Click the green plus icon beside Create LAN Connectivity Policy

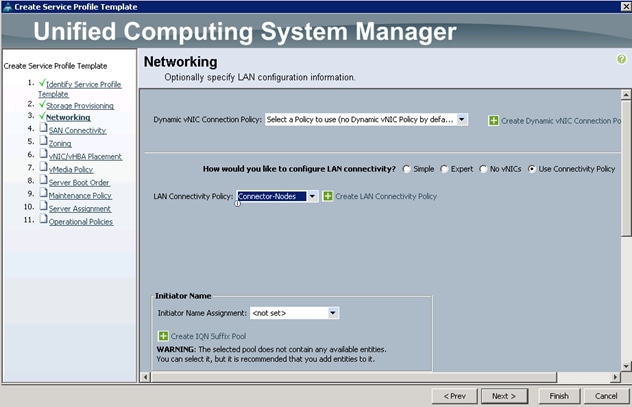328,196
